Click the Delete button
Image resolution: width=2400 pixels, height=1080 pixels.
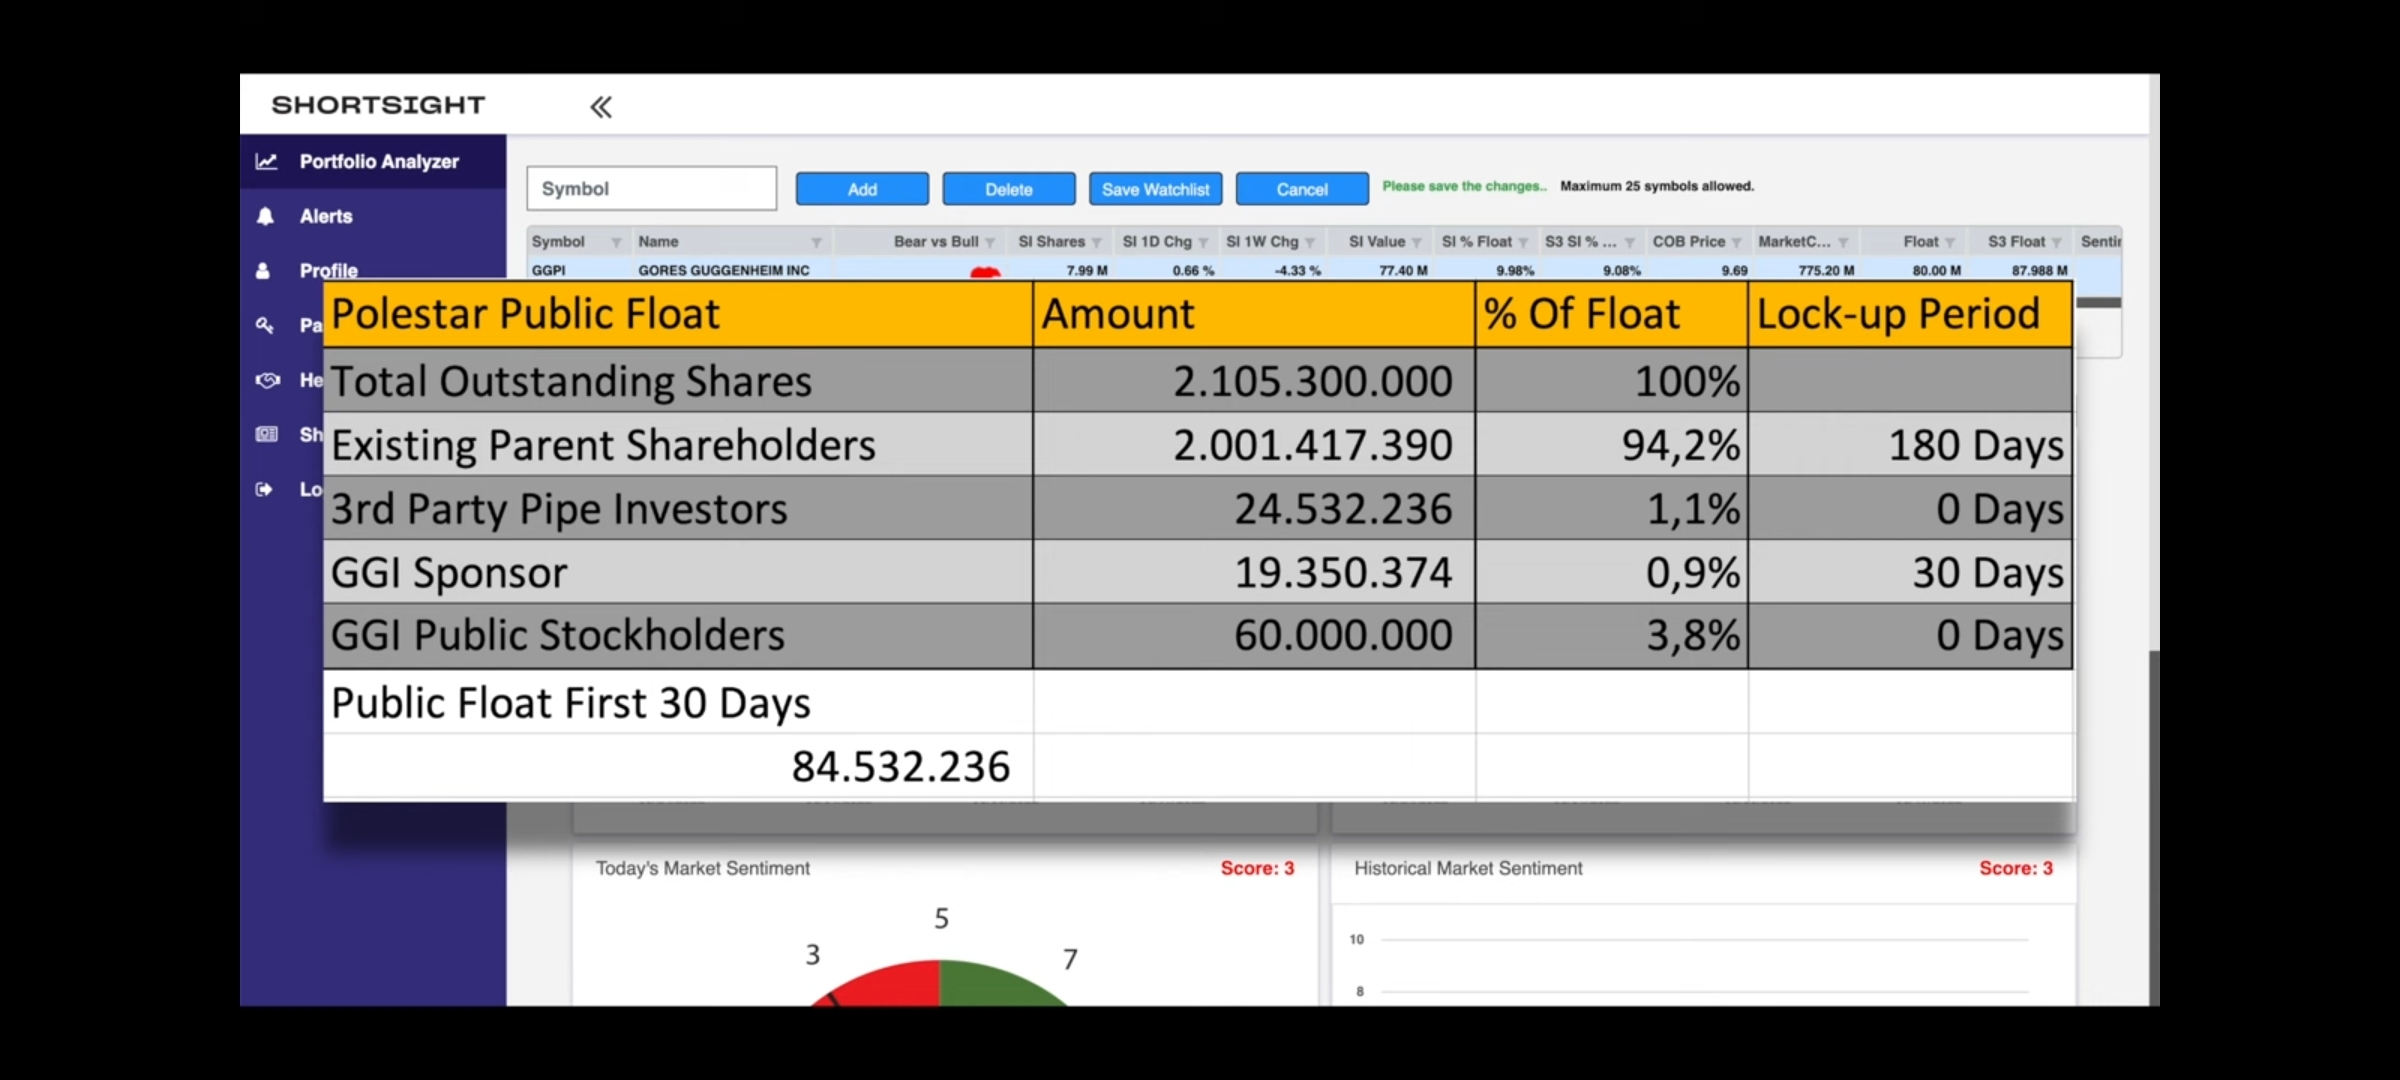pyautogui.click(x=1008, y=189)
